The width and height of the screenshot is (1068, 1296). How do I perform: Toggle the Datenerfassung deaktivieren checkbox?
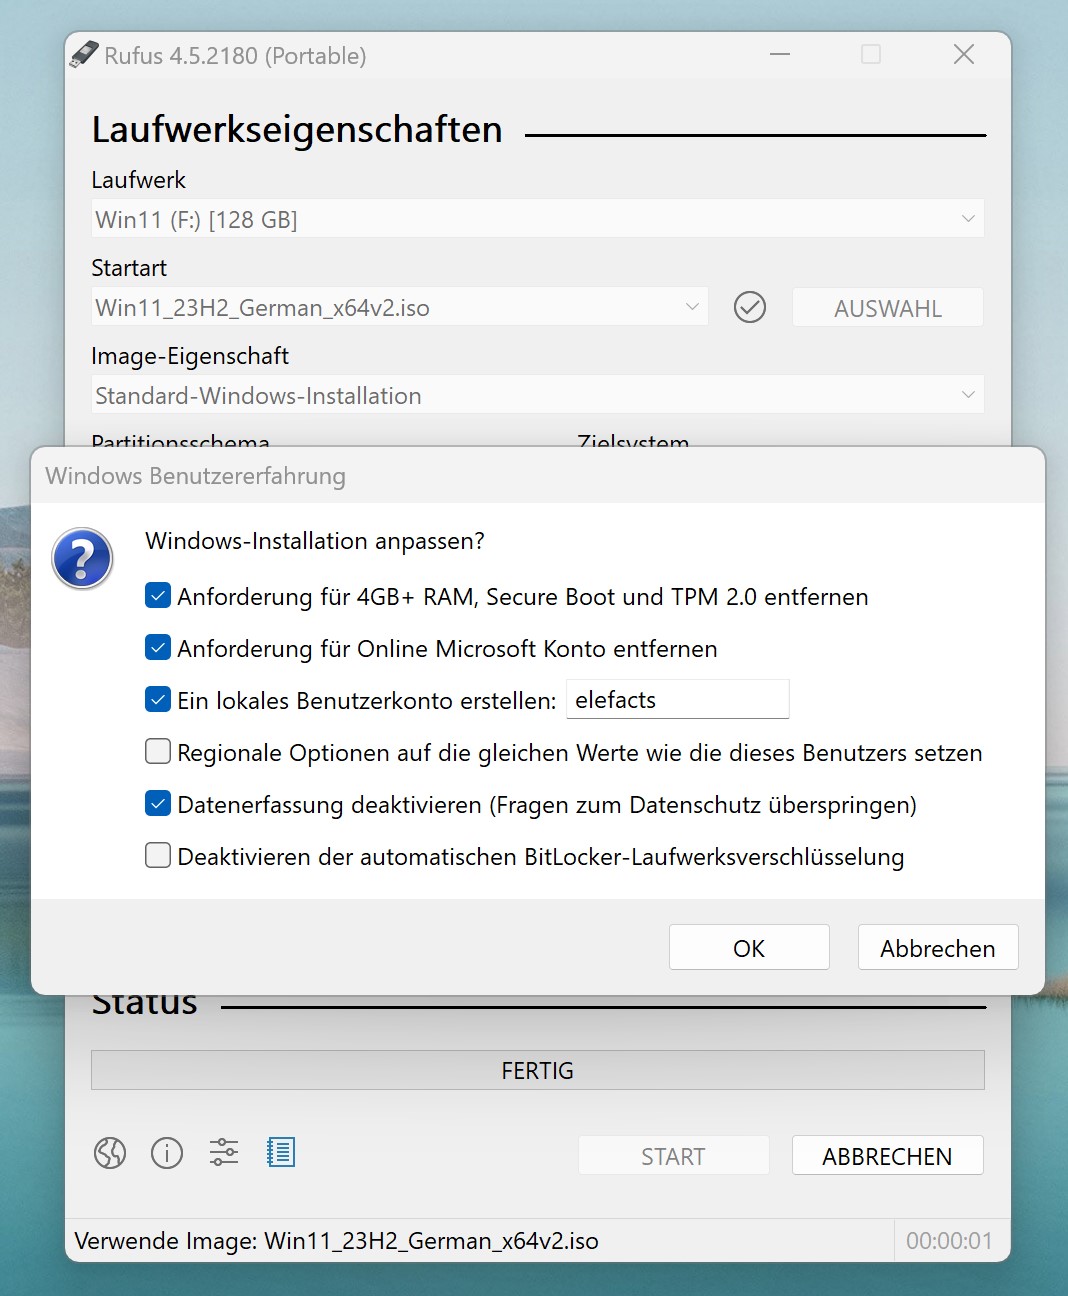158,804
